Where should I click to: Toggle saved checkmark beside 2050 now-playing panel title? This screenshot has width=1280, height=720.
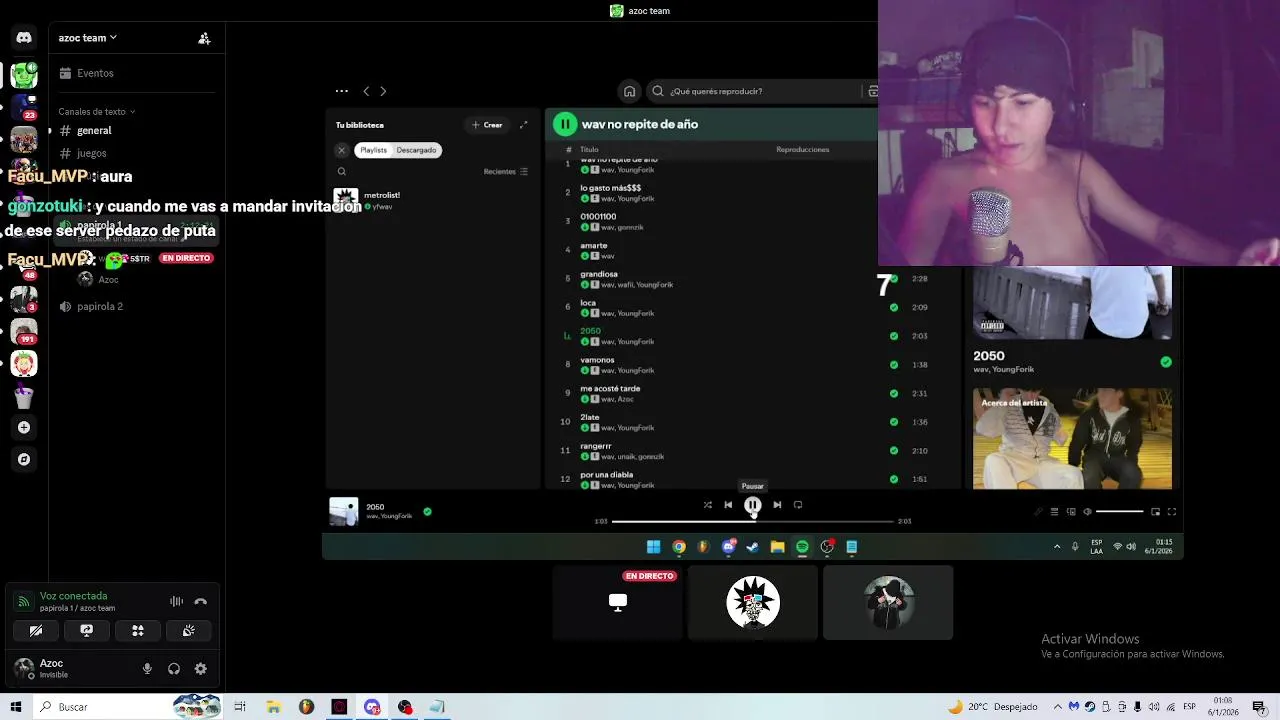click(1165, 362)
